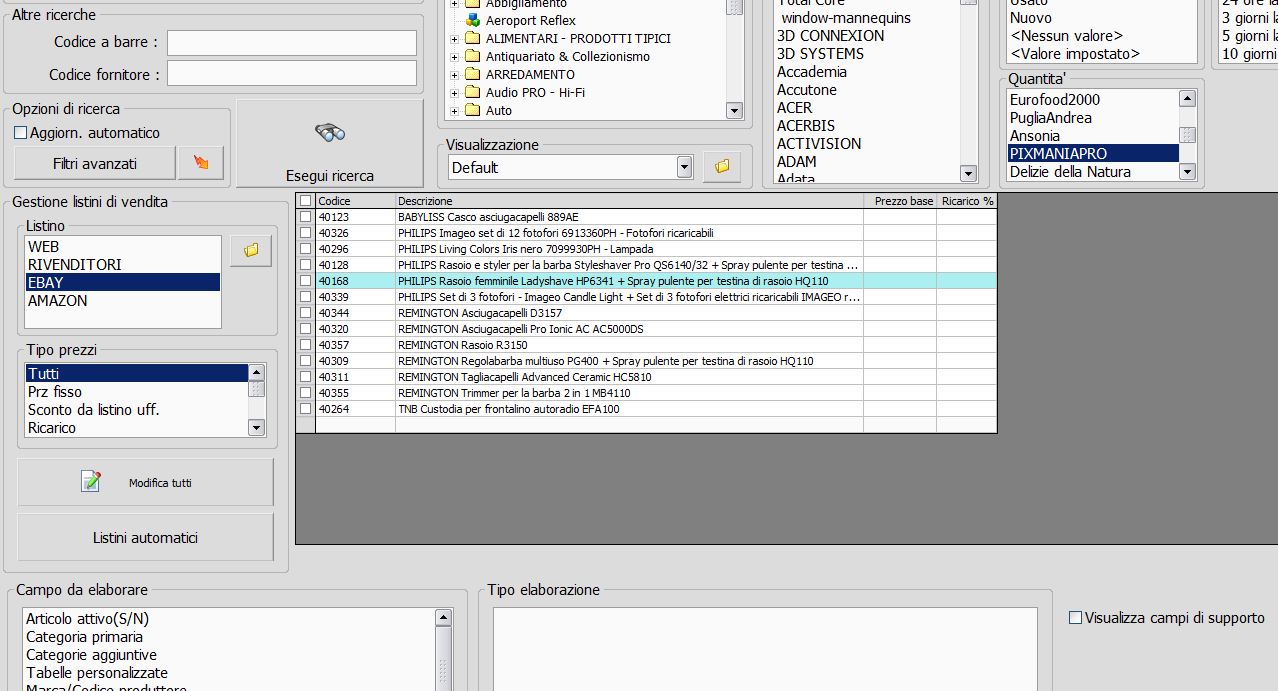The image size is (1278, 691).
Task: Click the orange icon button beside Filtri avanzati
Action: coord(201,163)
